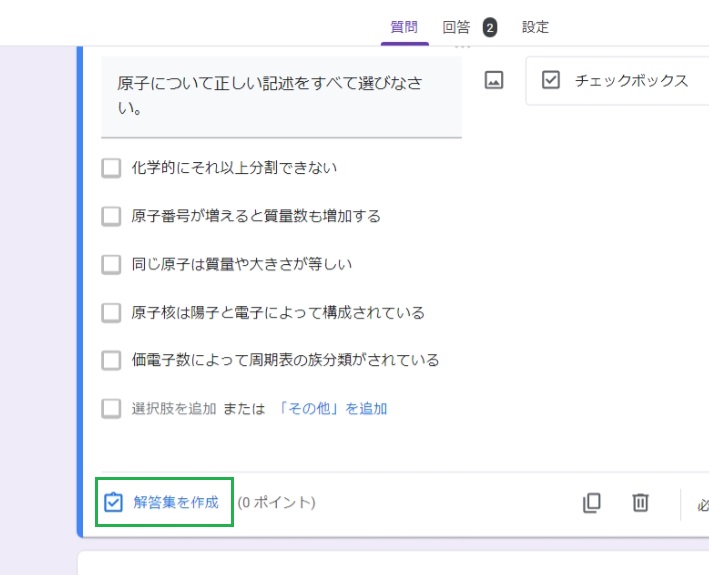The image size is (709, 575).
Task: Click the 「その他」を追加 link
Action: pyautogui.click(x=331, y=409)
